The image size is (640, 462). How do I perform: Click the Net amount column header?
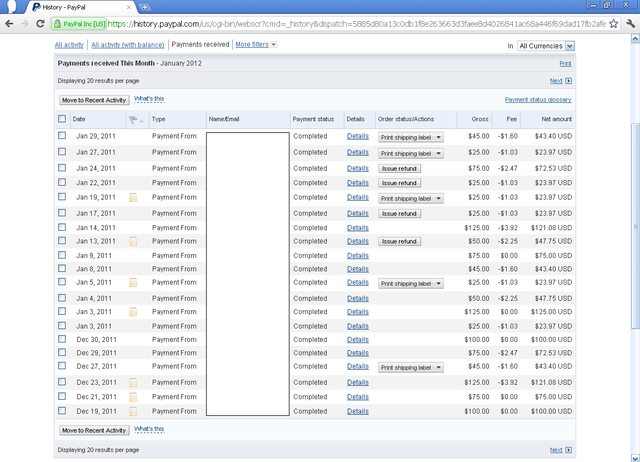tap(557, 119)
